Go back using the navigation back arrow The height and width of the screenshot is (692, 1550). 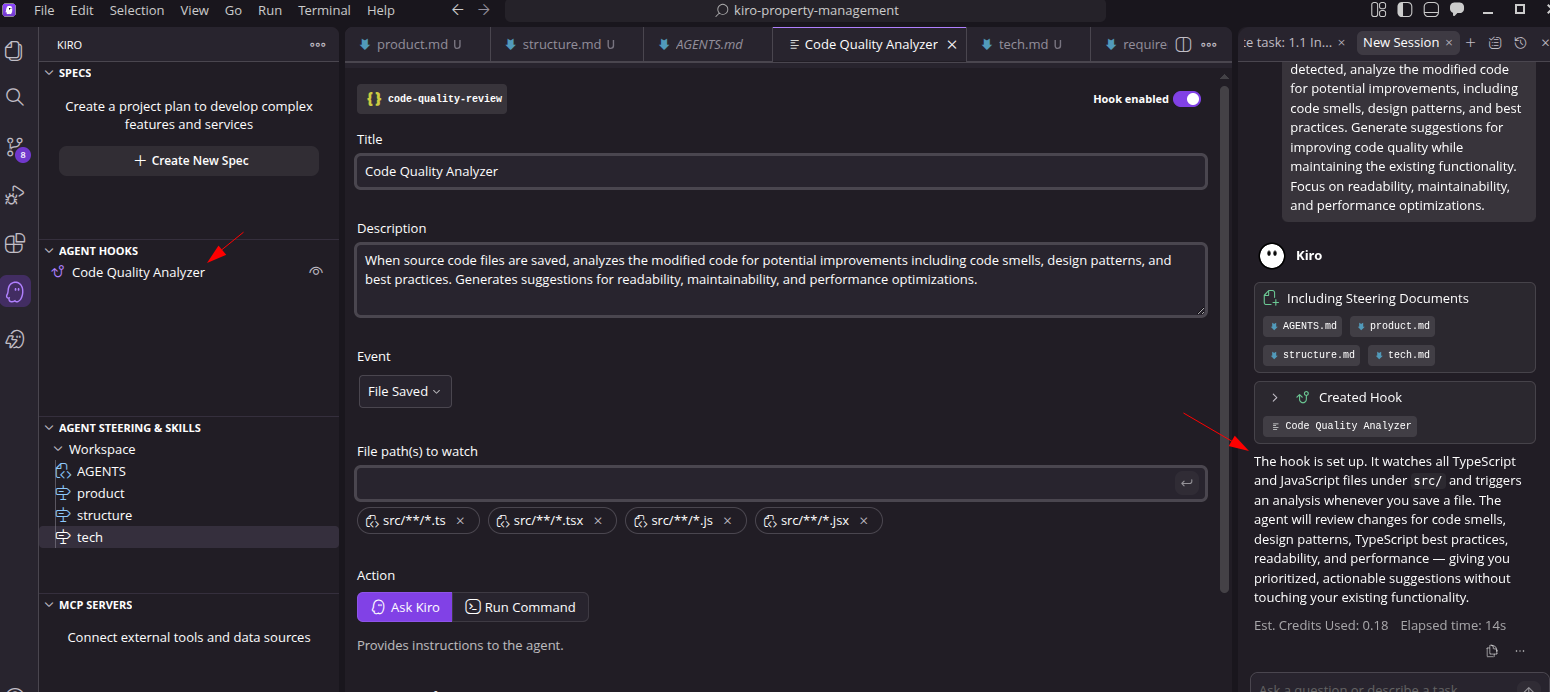click(457, 10)
